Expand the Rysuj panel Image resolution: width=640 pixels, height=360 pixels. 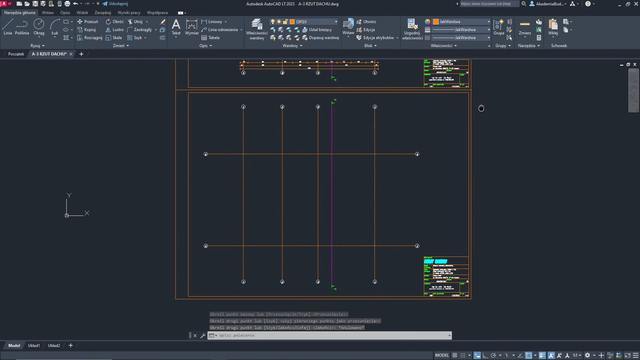click(37, 46)
